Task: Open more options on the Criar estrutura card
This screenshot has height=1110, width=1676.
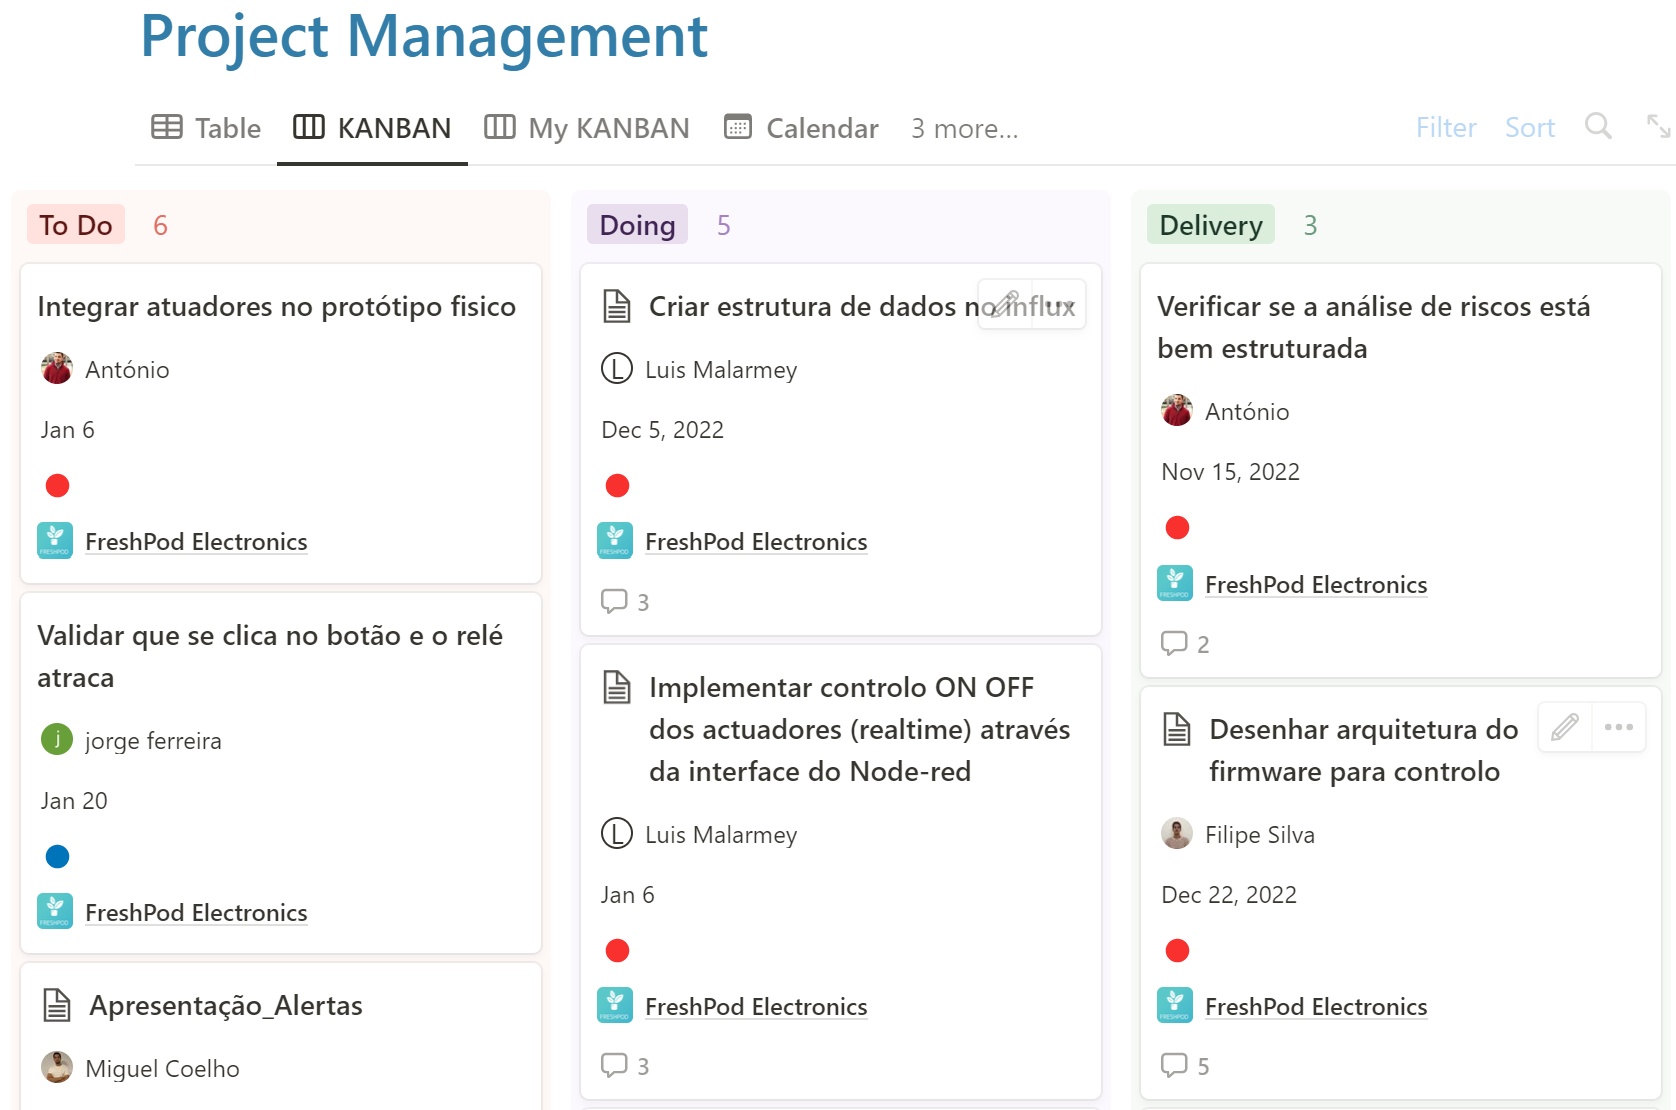Action: point(1059,304)
